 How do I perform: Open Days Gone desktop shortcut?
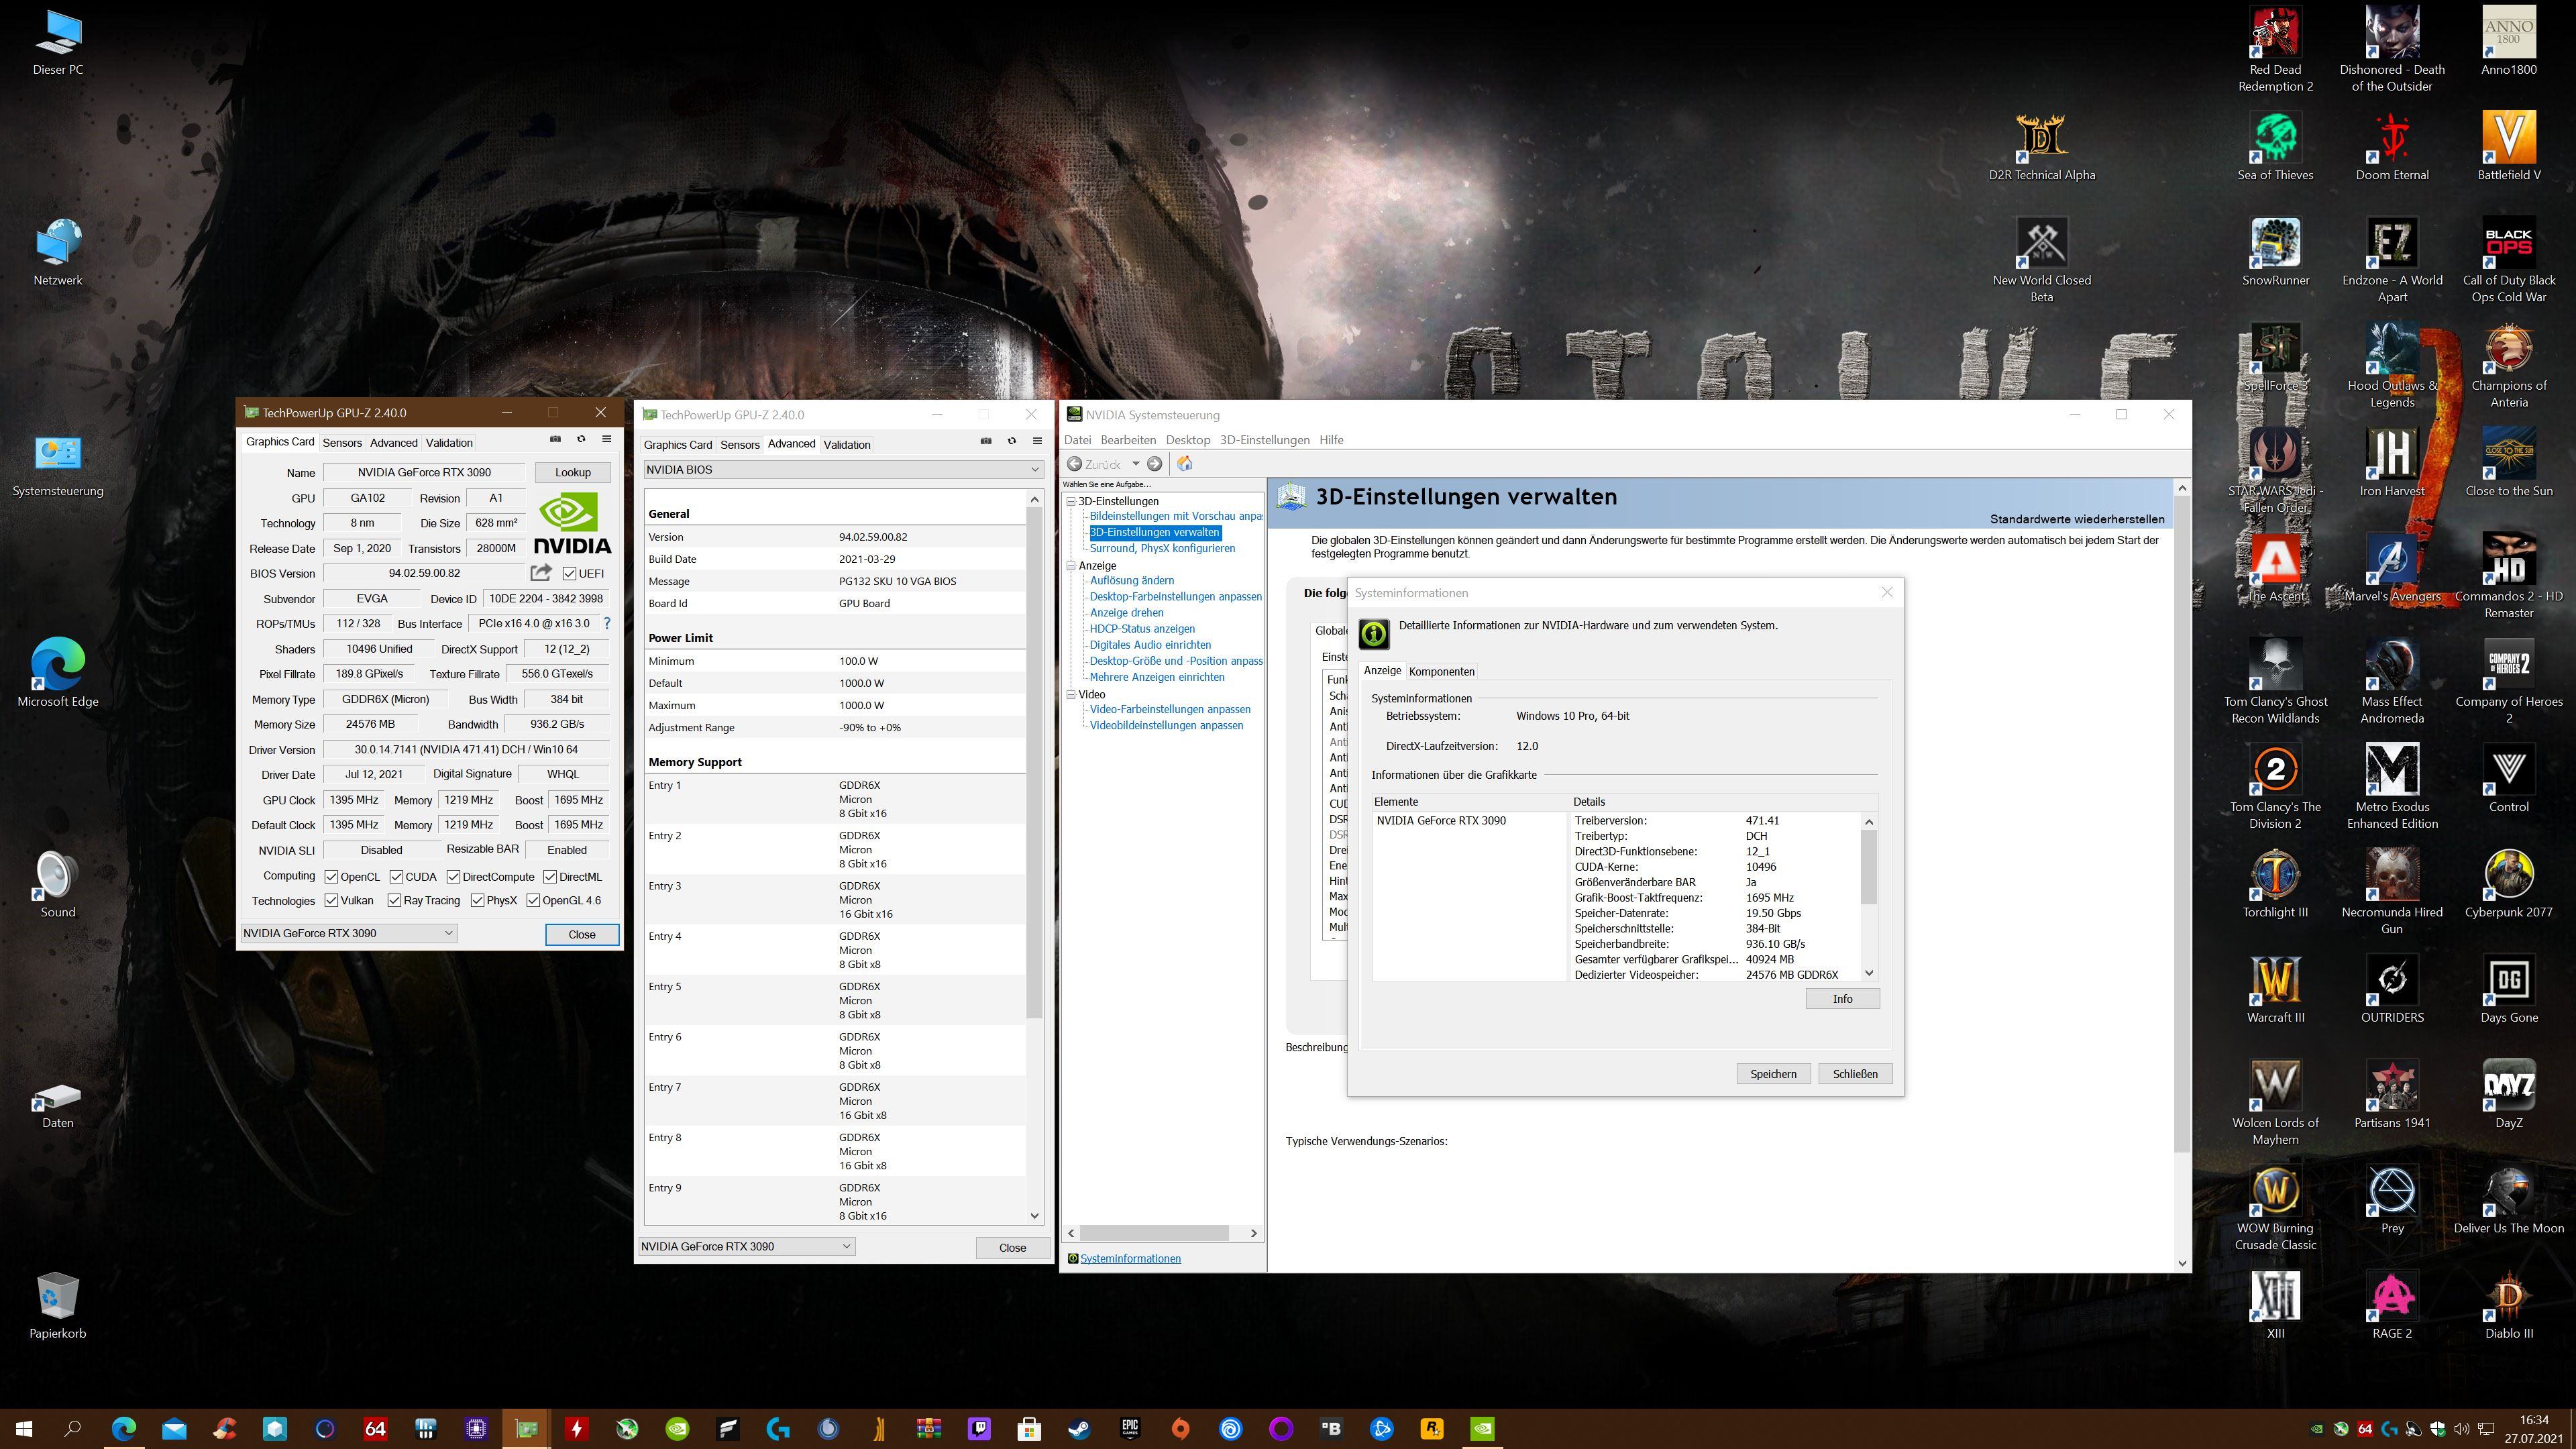click(x=2508, y=989)
